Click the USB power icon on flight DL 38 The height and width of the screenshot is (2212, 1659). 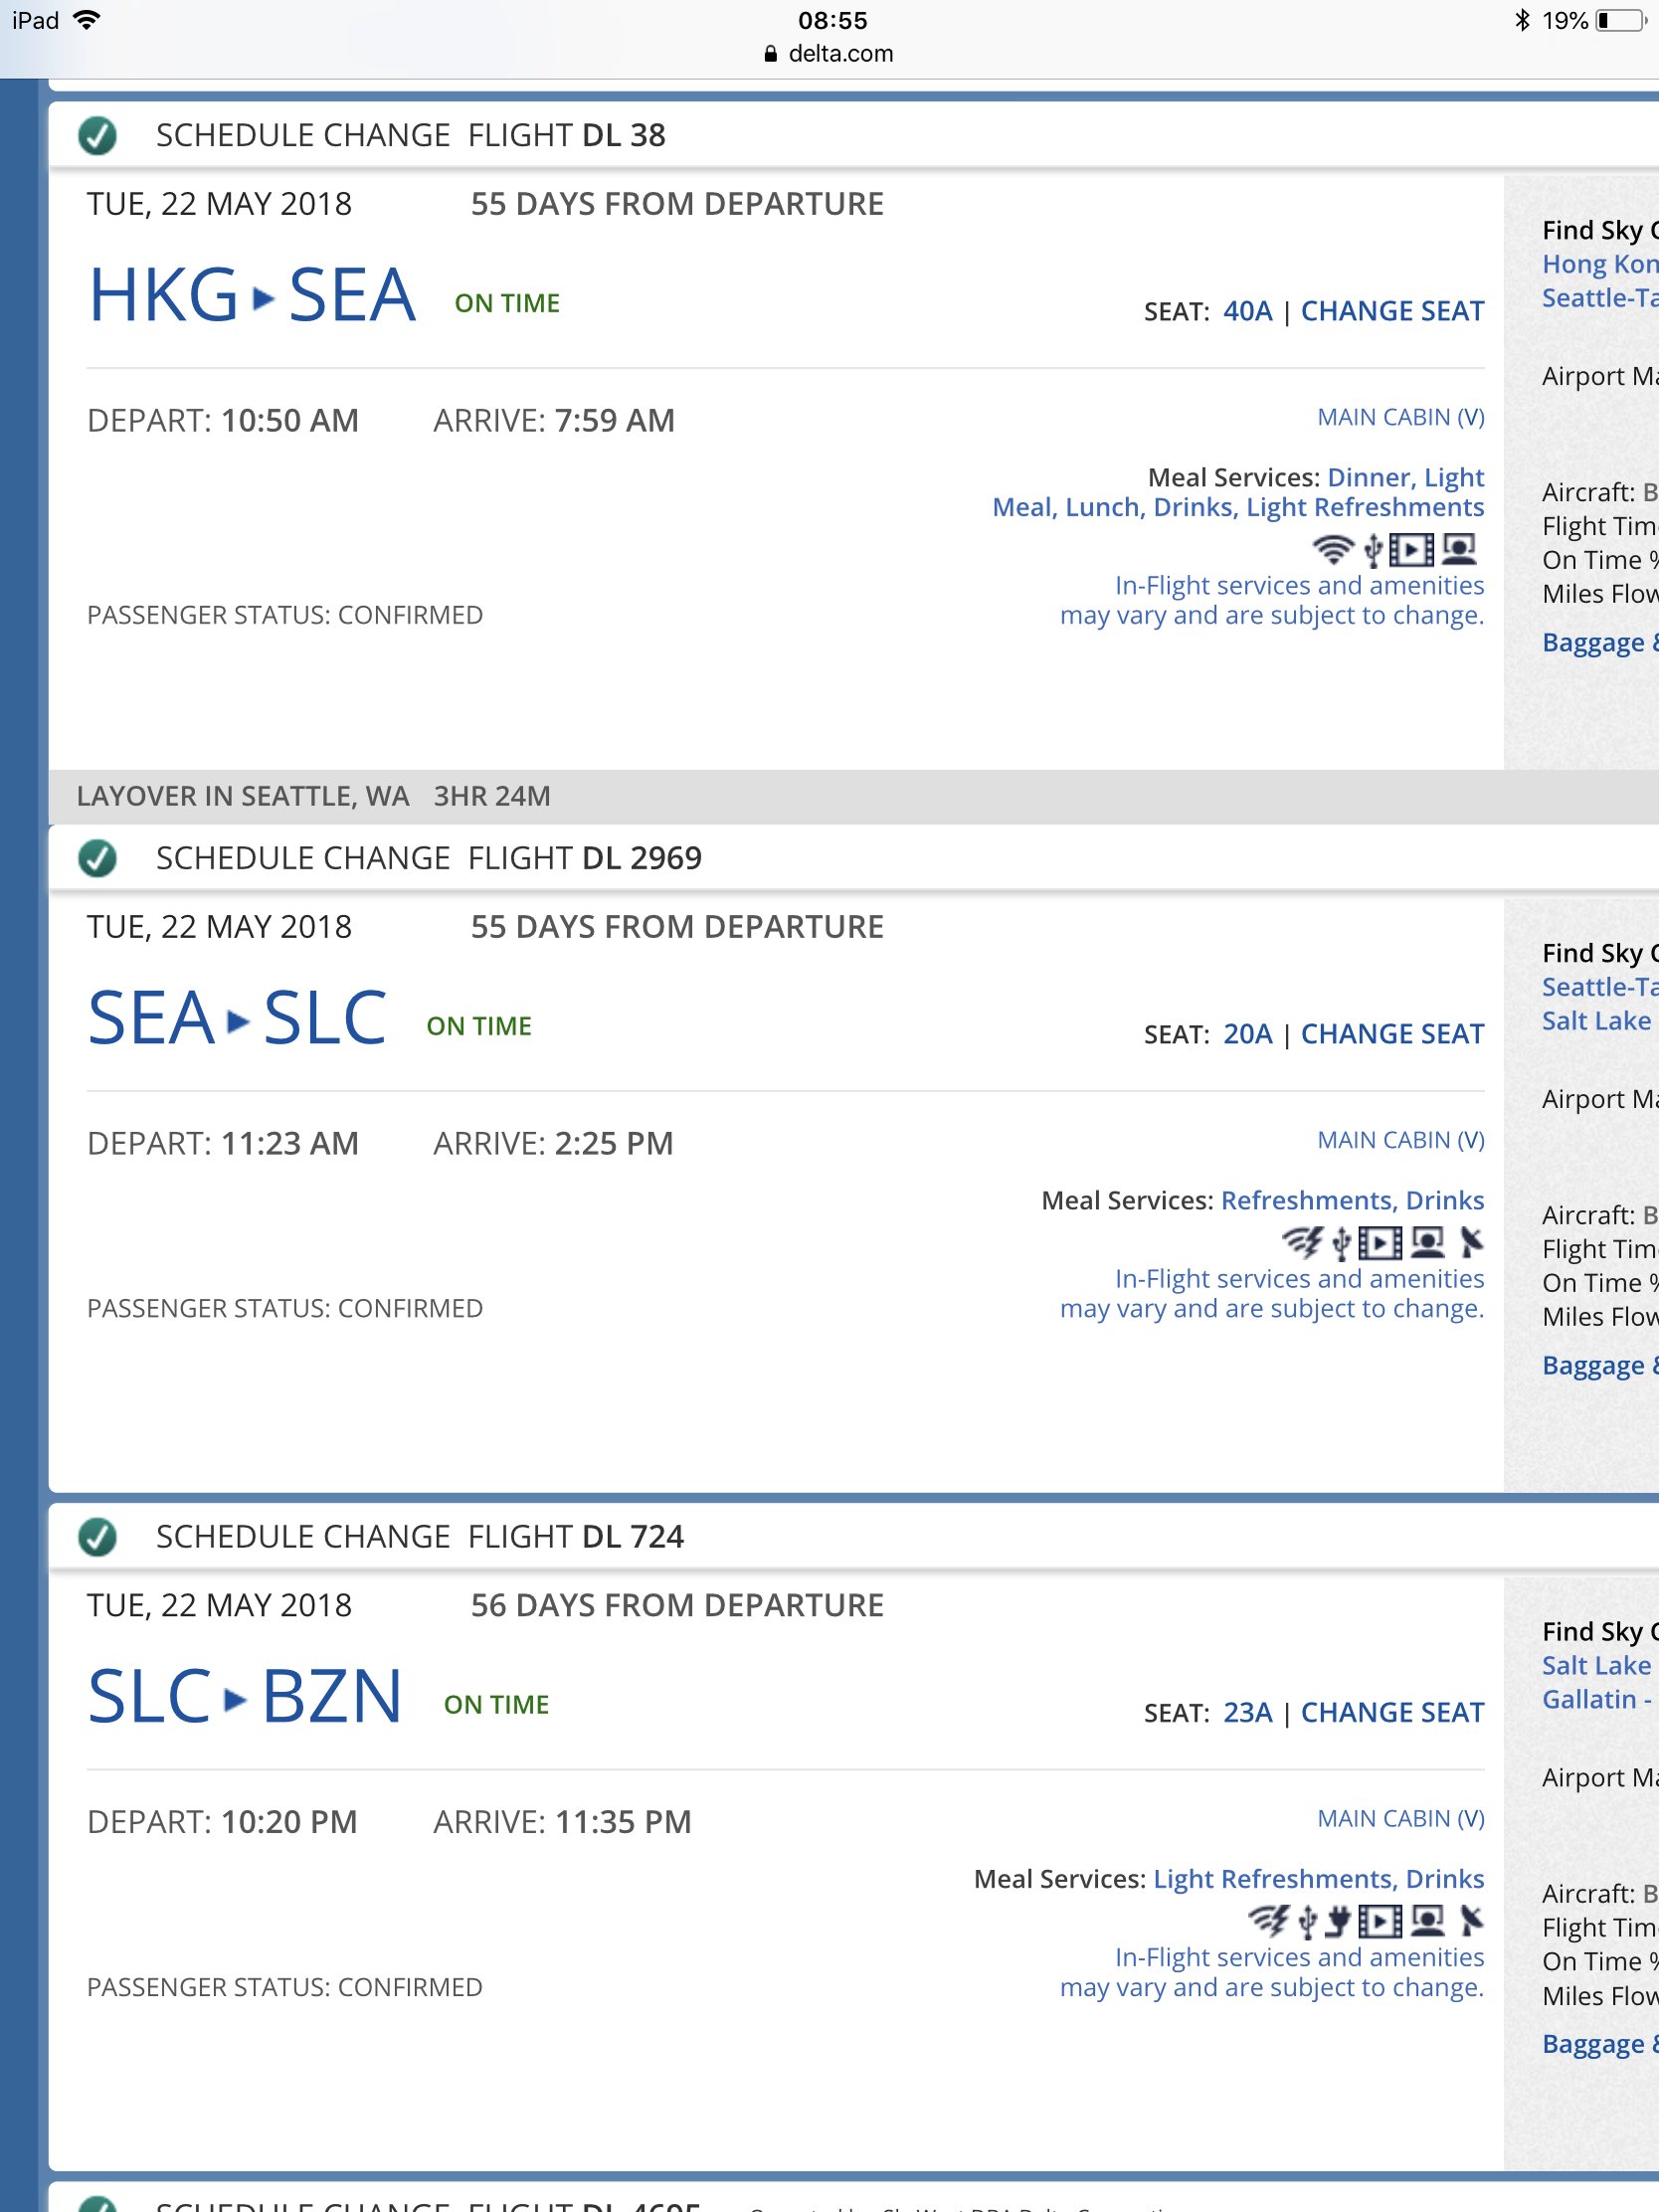click(1374, 549)
